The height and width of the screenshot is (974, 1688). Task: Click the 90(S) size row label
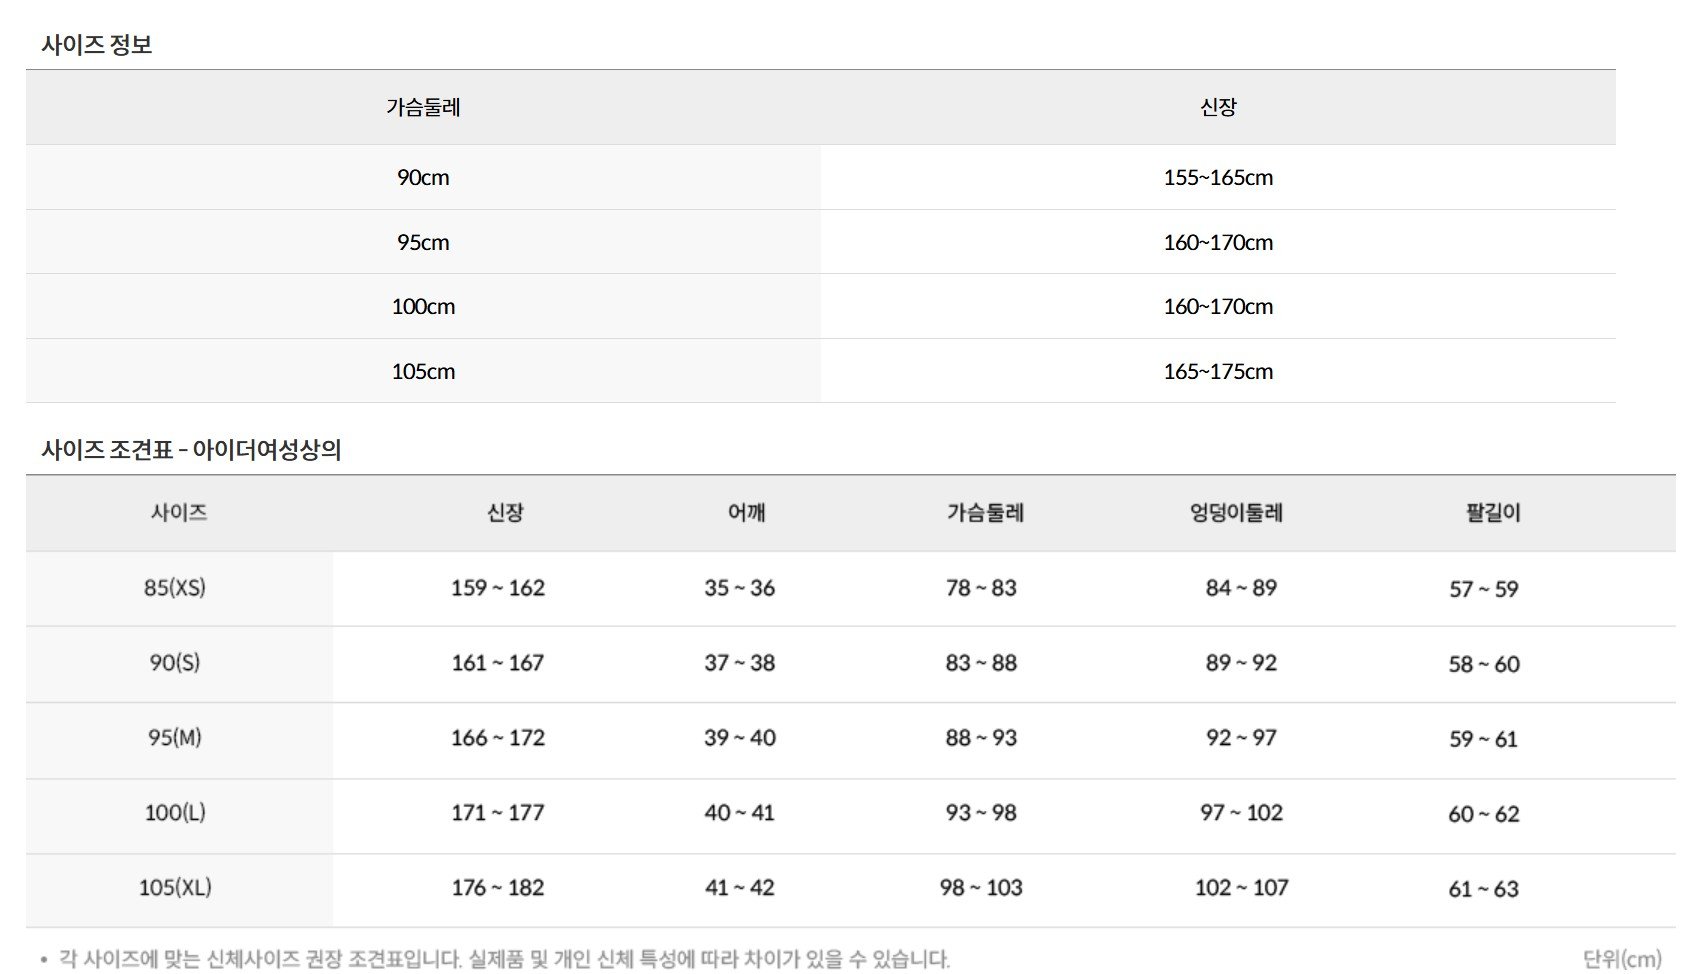click(175, 663)
